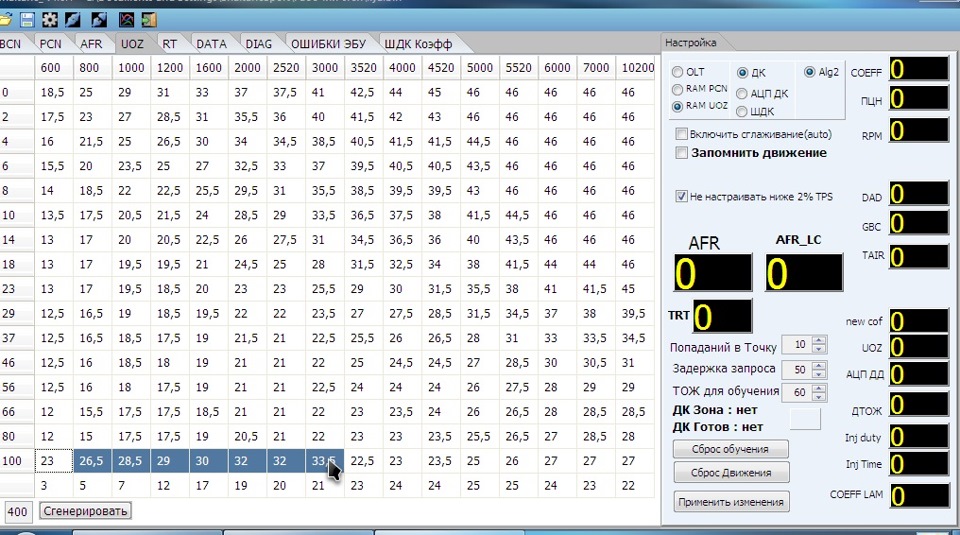This screenshot has width=960, height=535.
Task: Enable the Включить сглаживание(auto) checkbox
Action: [681, 133]
